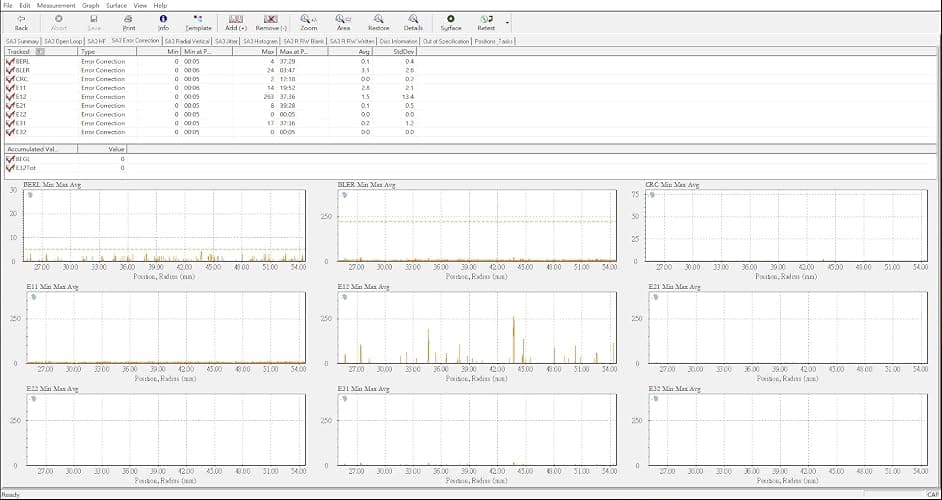
Task: Click the pin icon in CRC graph
Action: click(651, 195)
